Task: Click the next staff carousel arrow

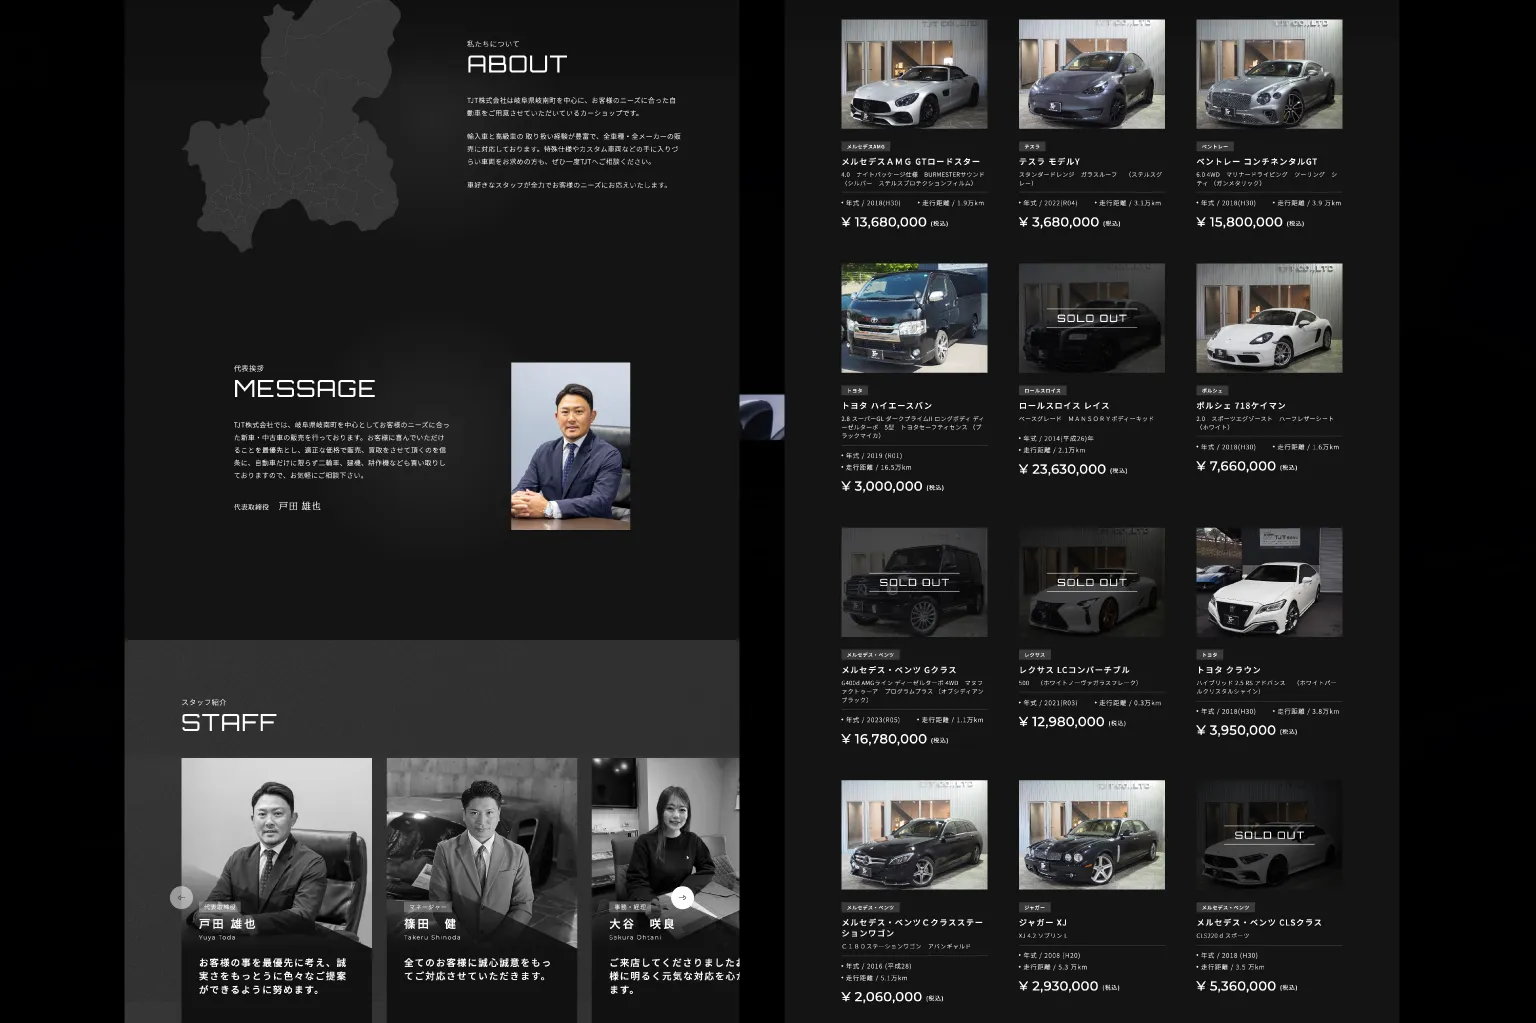Action: [682, 897]
